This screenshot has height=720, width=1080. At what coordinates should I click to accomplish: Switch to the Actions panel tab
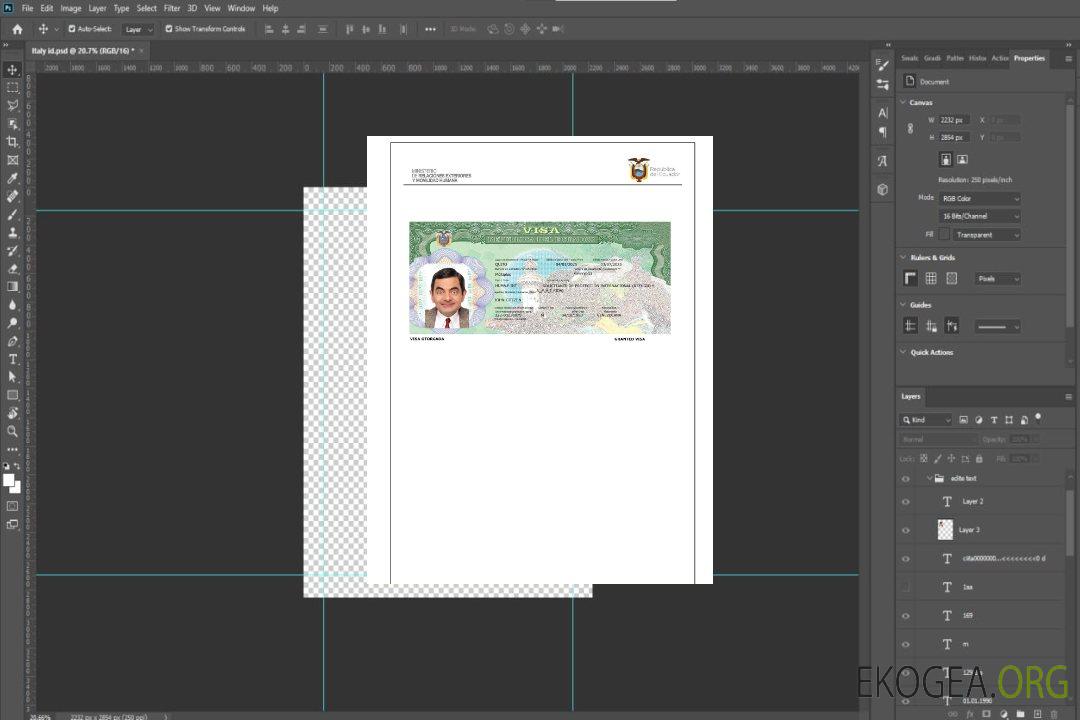[x=999, y=58]
